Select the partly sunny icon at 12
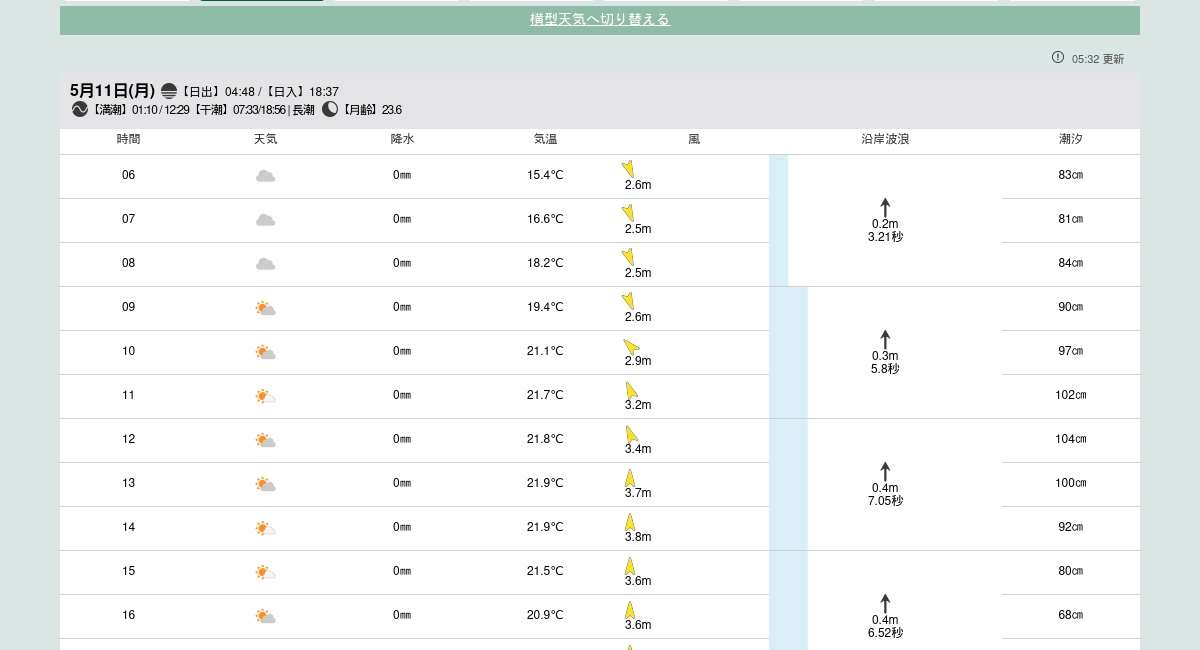This screenshot has height=650, width=1200. pos(265,440)
